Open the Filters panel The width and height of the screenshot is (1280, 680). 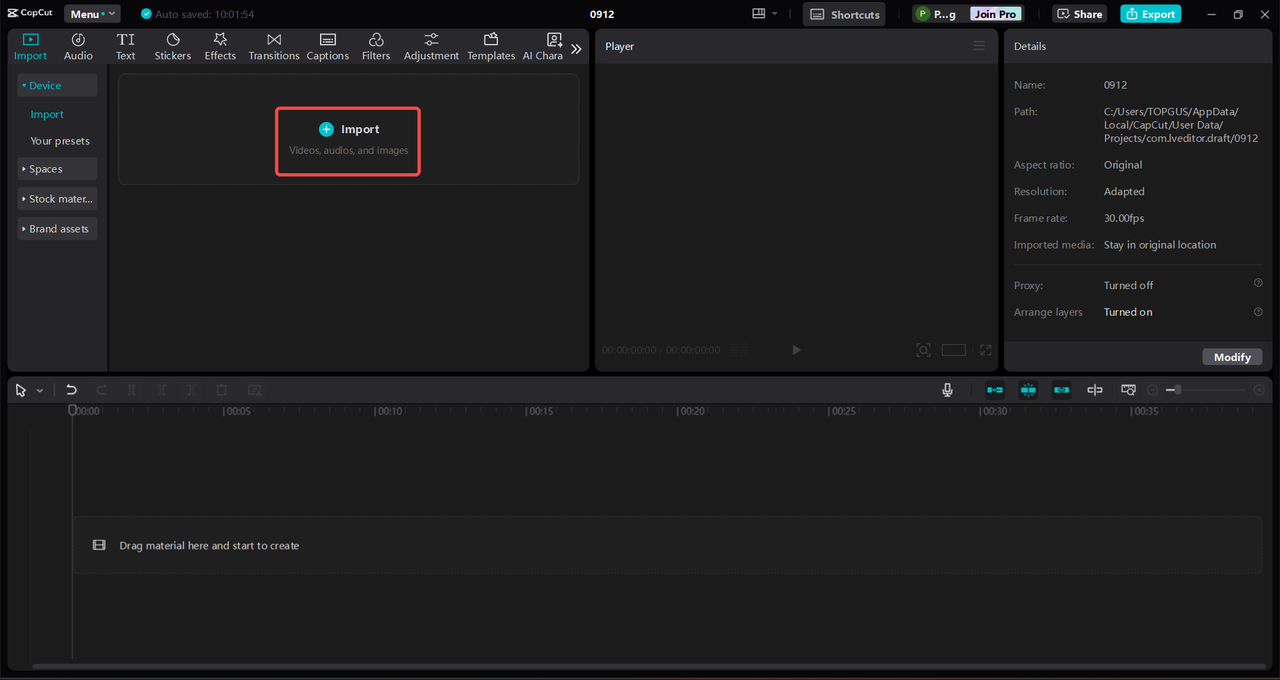click(x=376, y=46)
